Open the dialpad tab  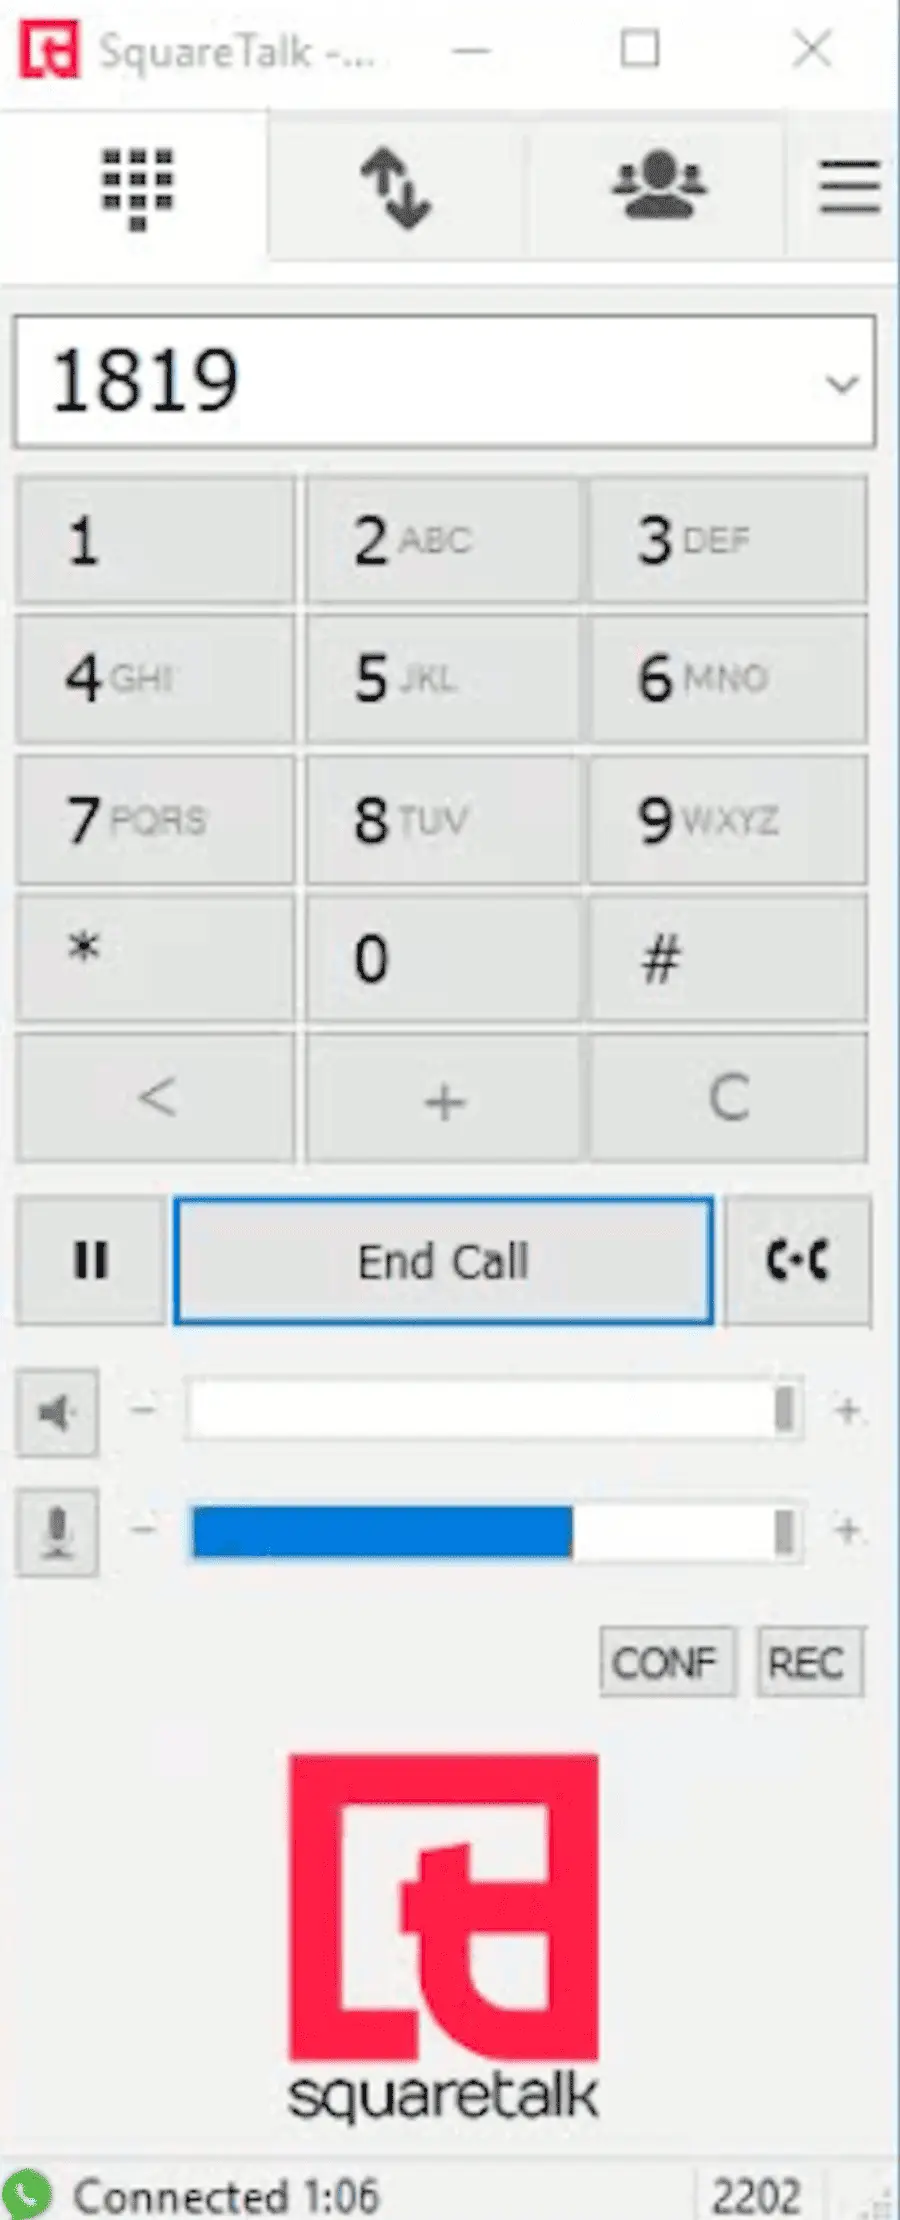pyautogui.click(x=137, y=187)
